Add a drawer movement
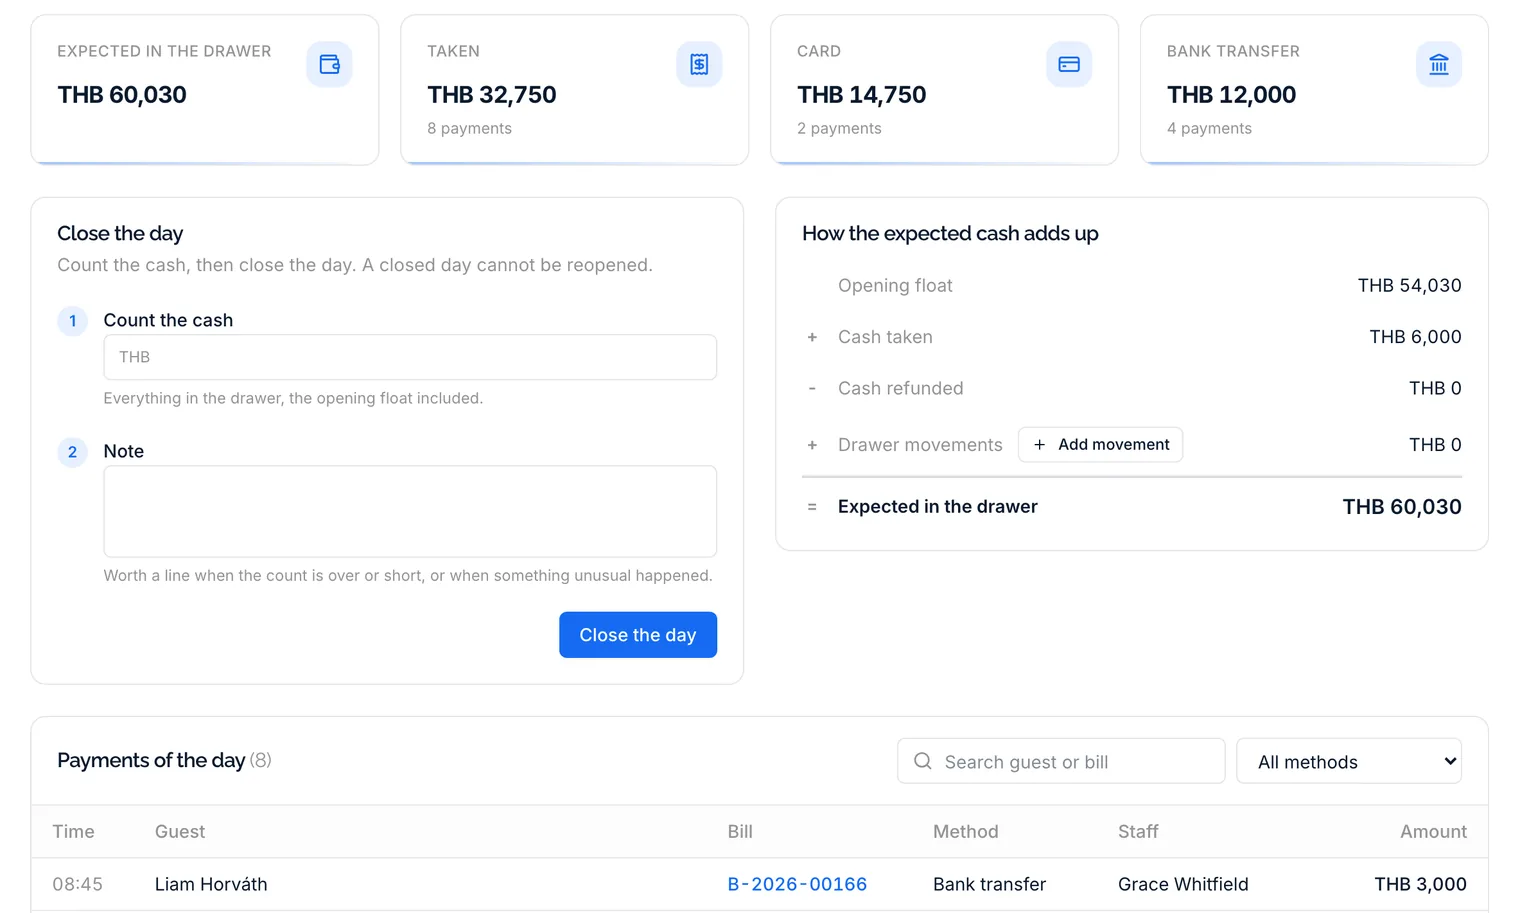Screen dimensions: 1520x913 [1100, 445]
